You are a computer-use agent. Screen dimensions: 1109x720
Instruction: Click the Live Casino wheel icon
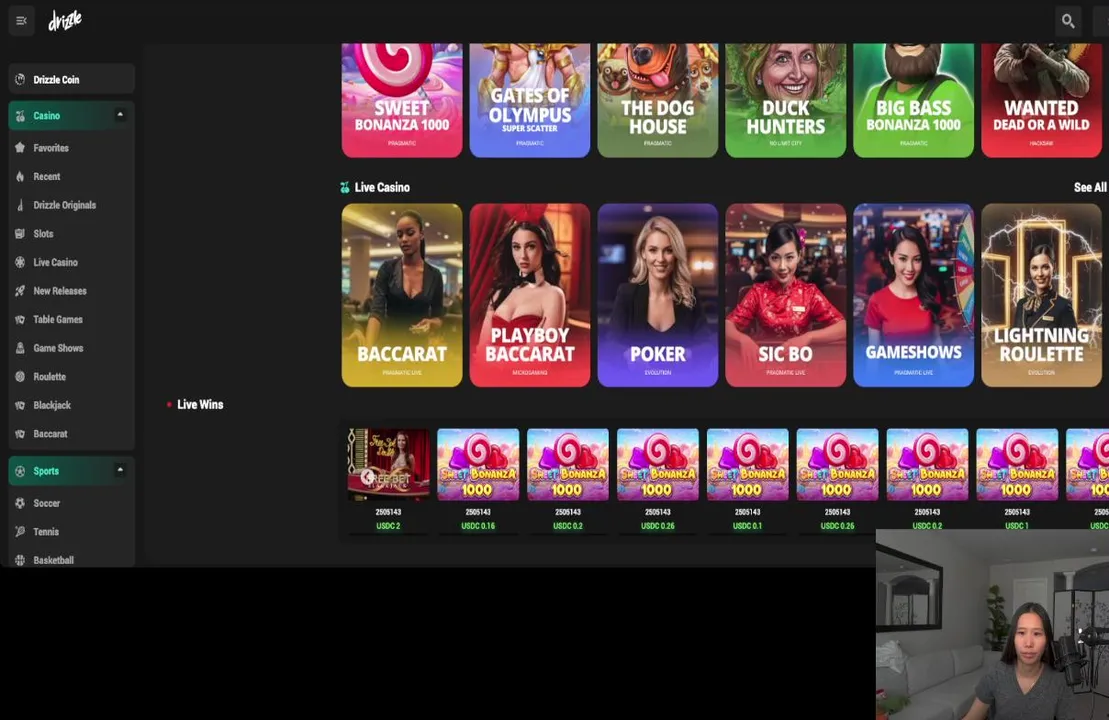point(20,262)
